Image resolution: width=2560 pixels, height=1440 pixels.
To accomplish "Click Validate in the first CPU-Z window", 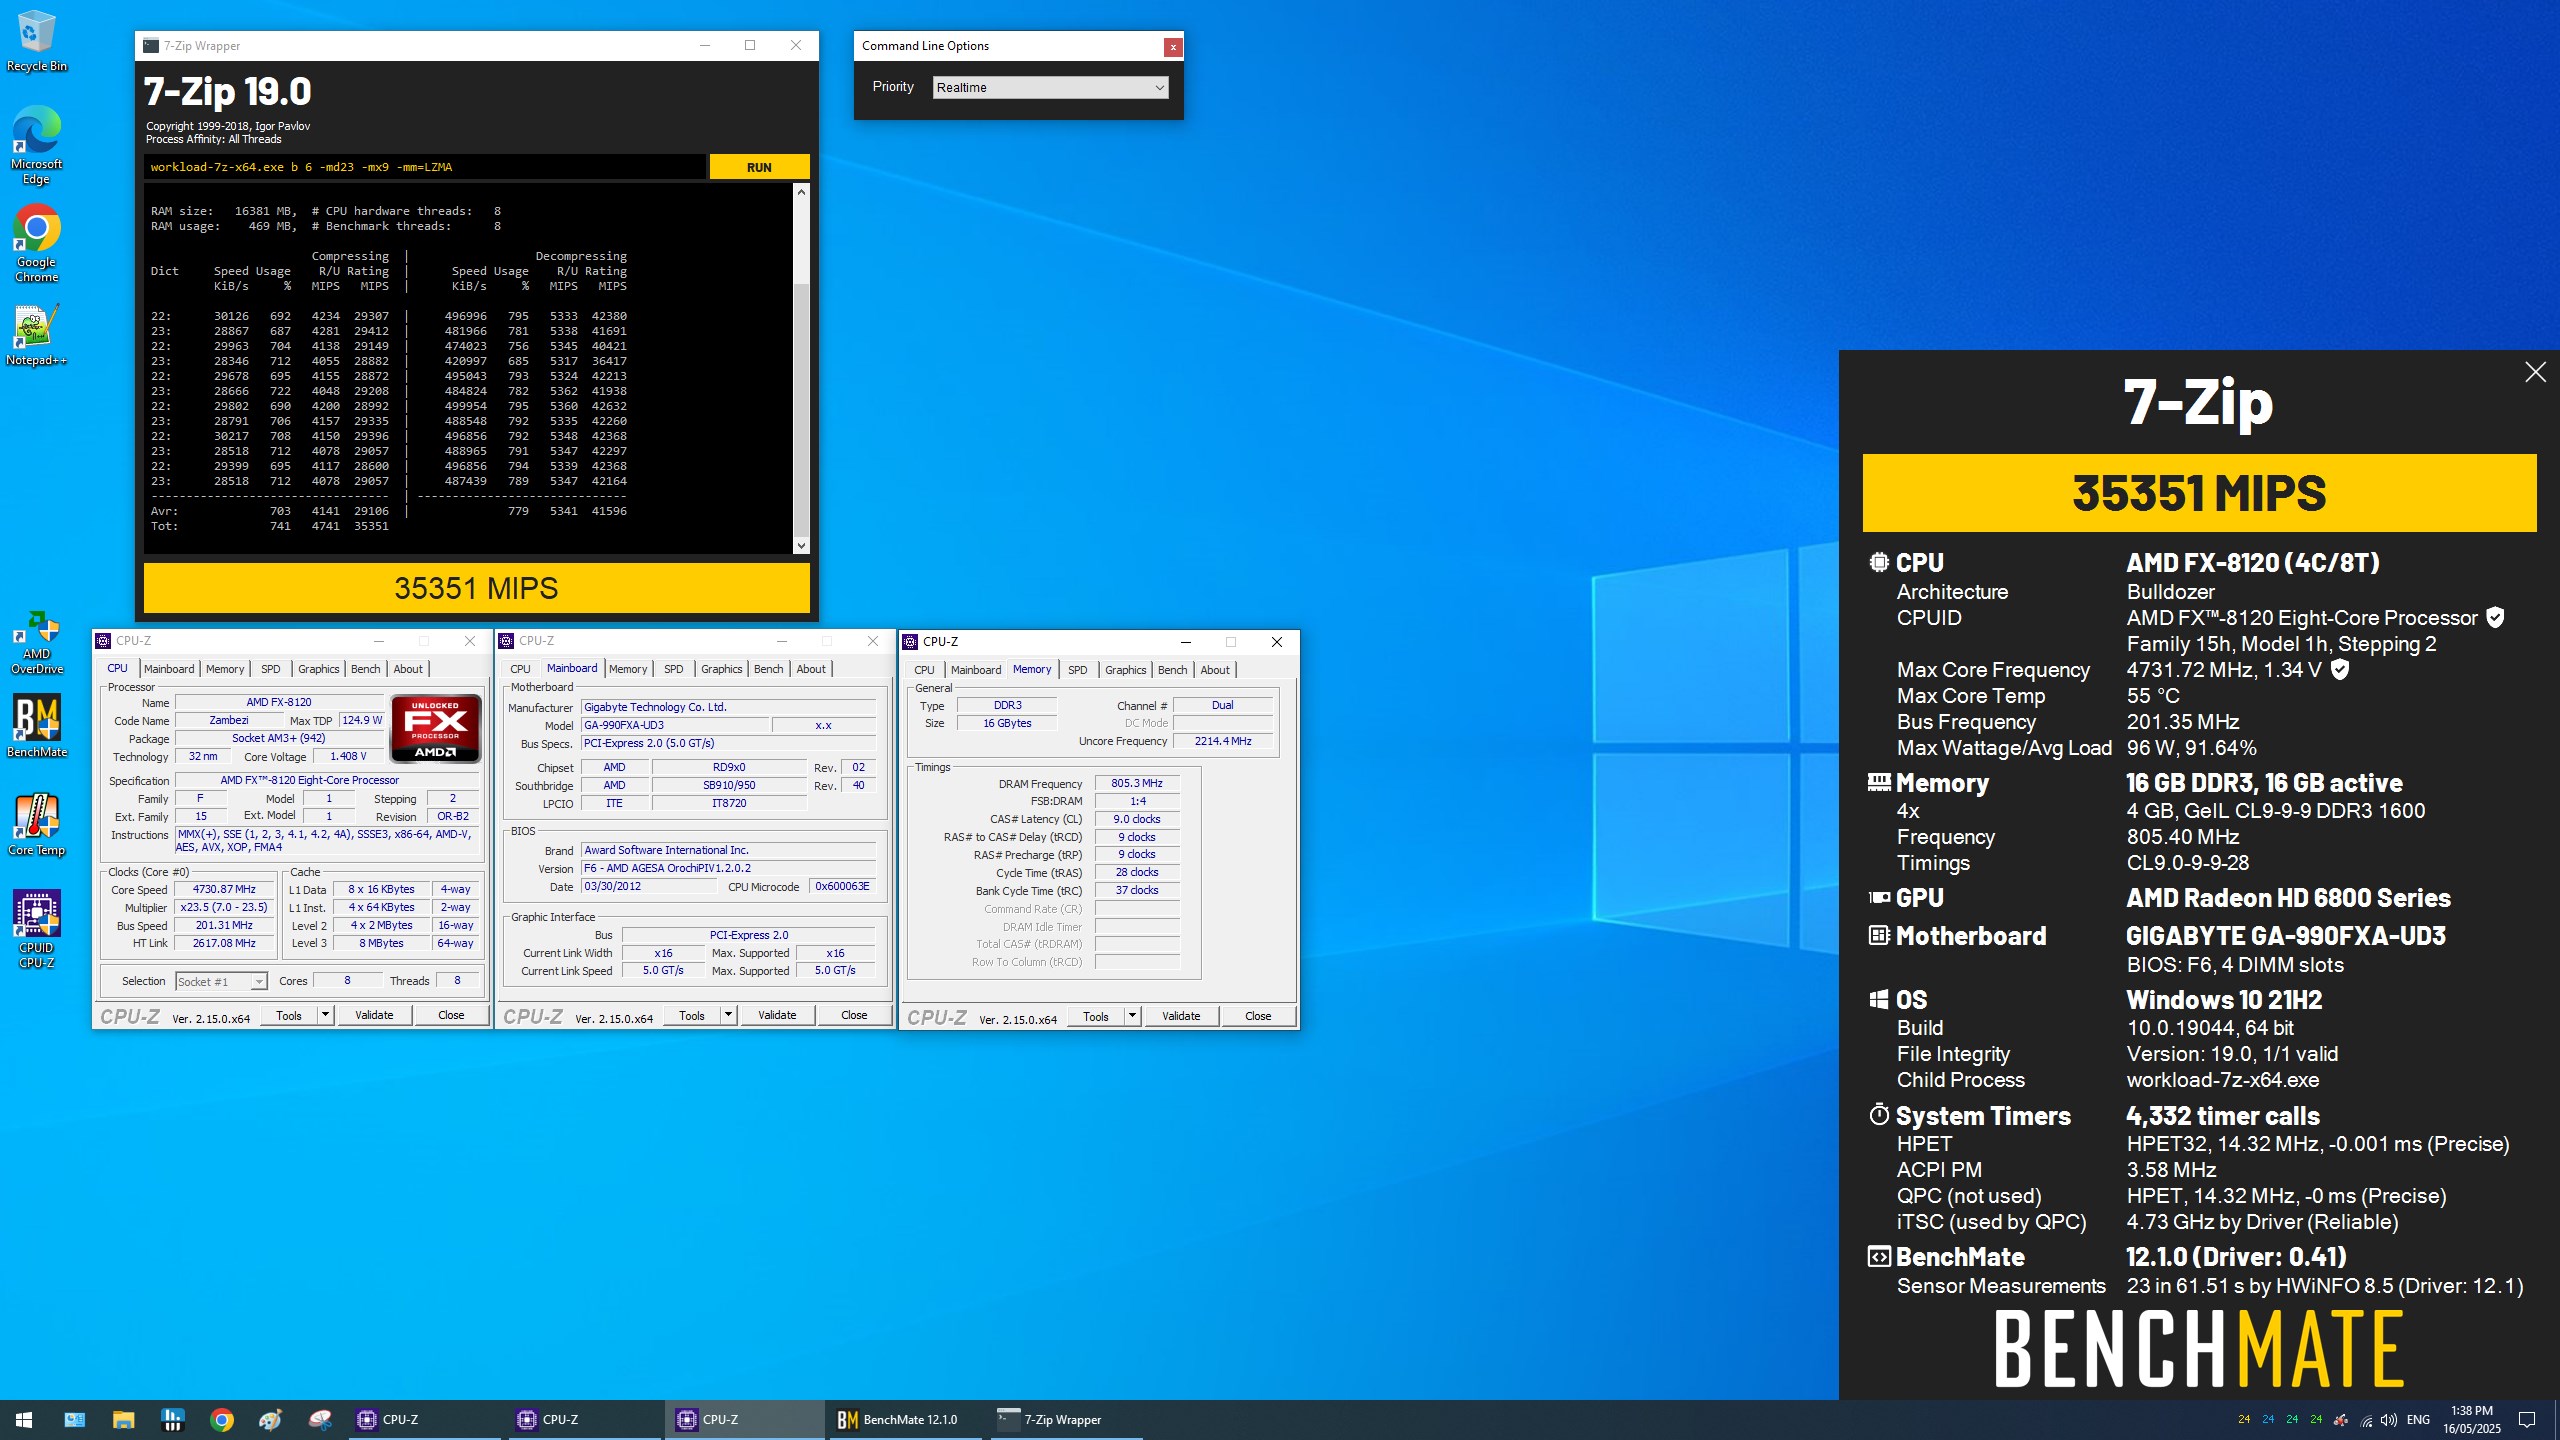I will pos(374,1015).
